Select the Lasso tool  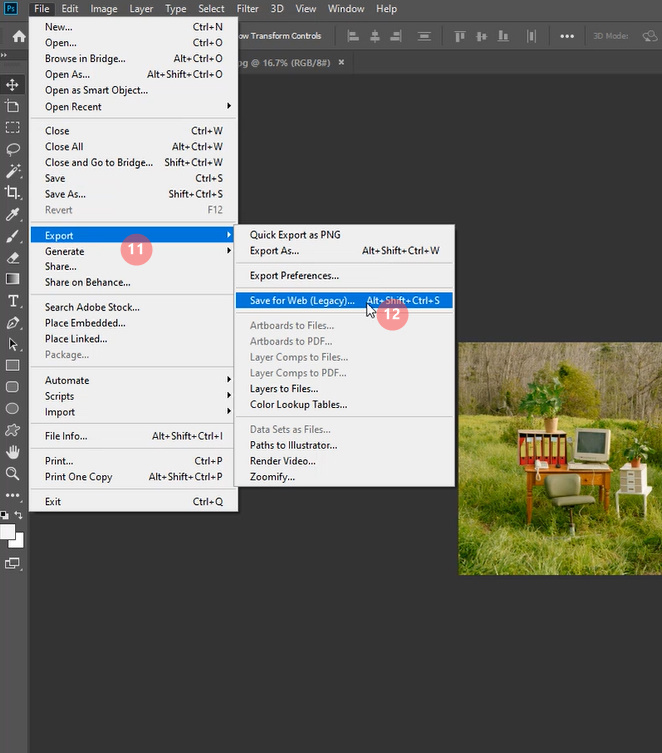pos(13,149)
